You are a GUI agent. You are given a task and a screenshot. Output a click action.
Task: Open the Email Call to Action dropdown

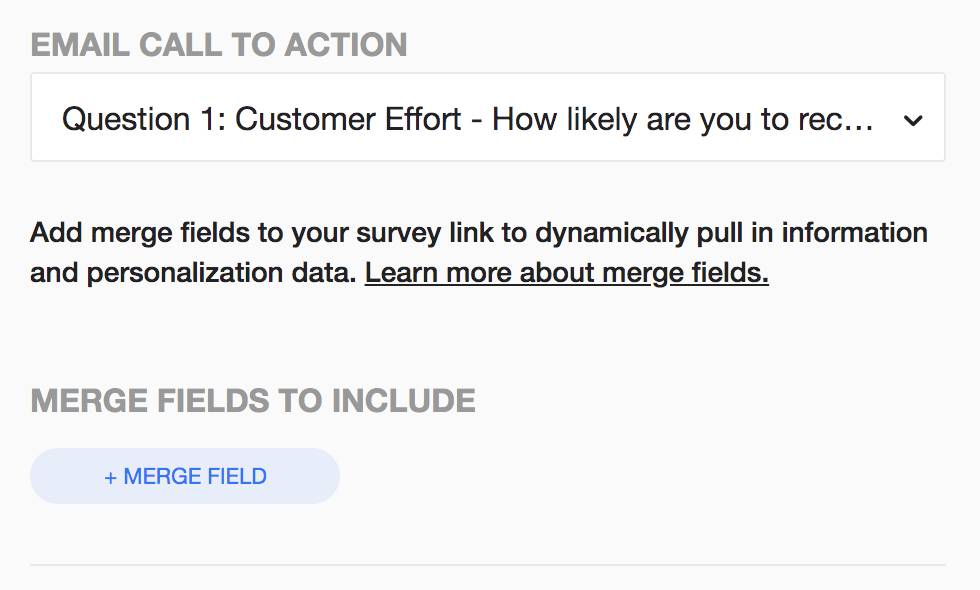tap(487, 118)
